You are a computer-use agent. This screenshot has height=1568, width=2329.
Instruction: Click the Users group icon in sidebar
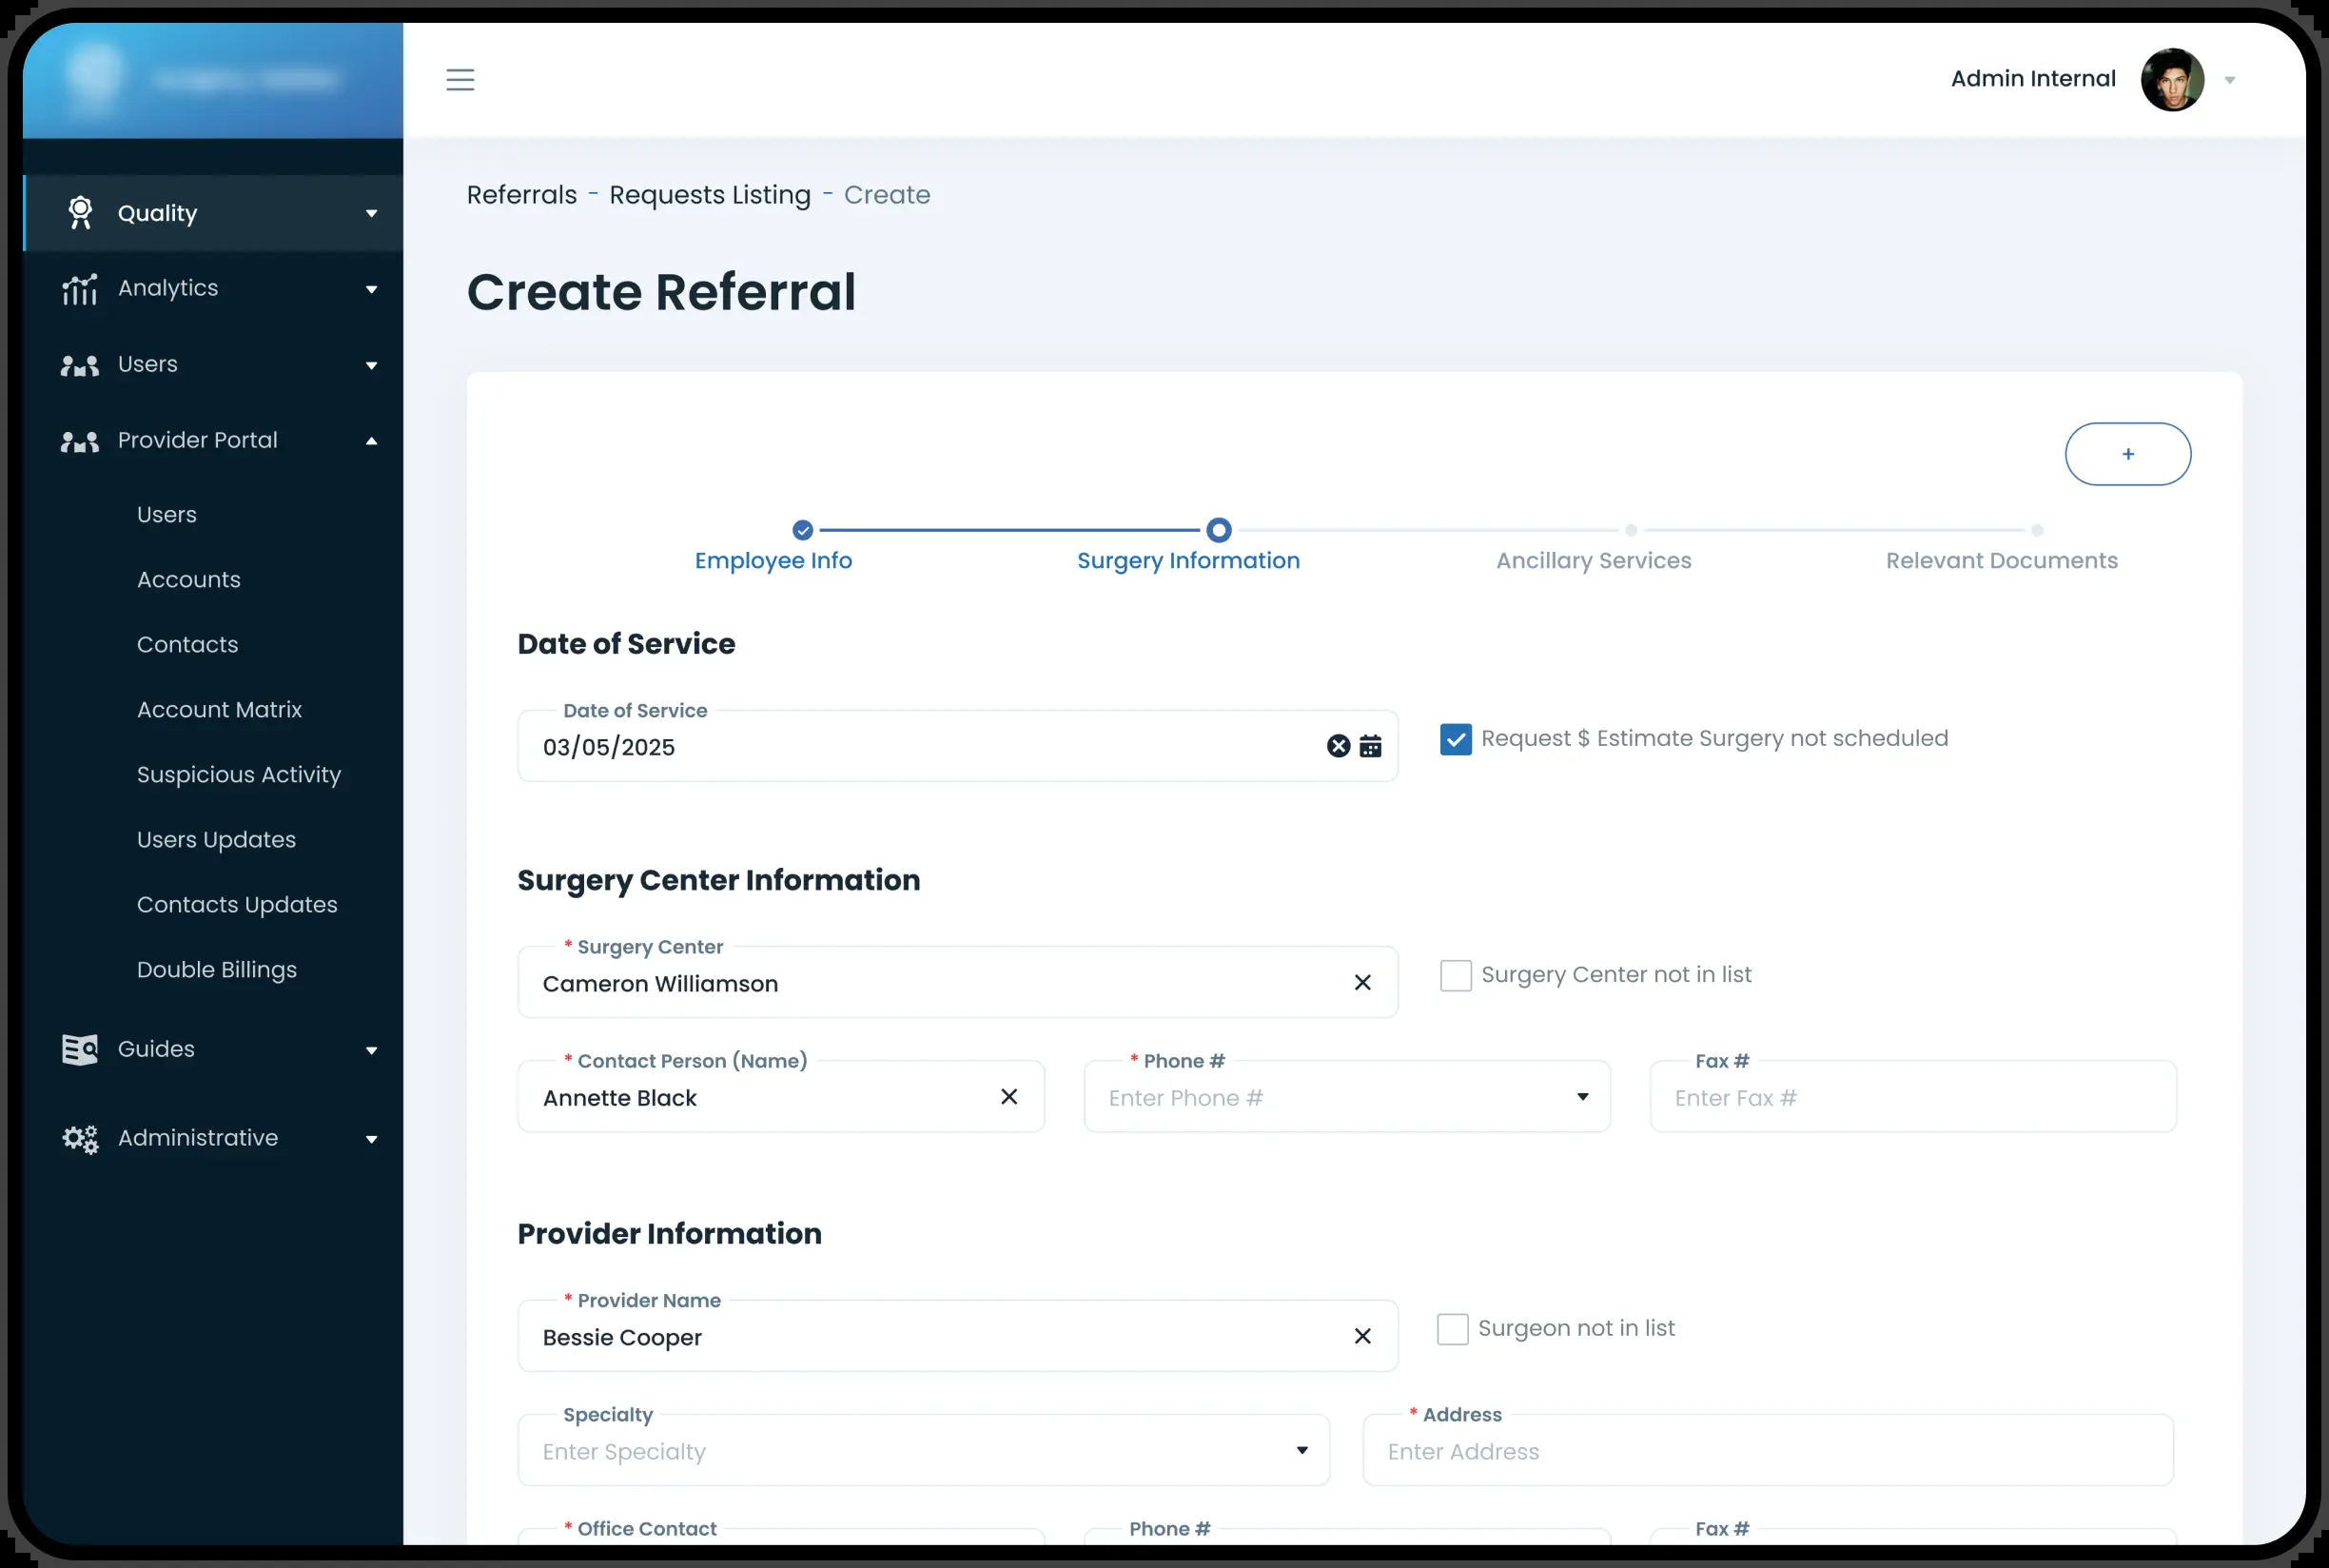pyautogui.click(x=80, y=365)
